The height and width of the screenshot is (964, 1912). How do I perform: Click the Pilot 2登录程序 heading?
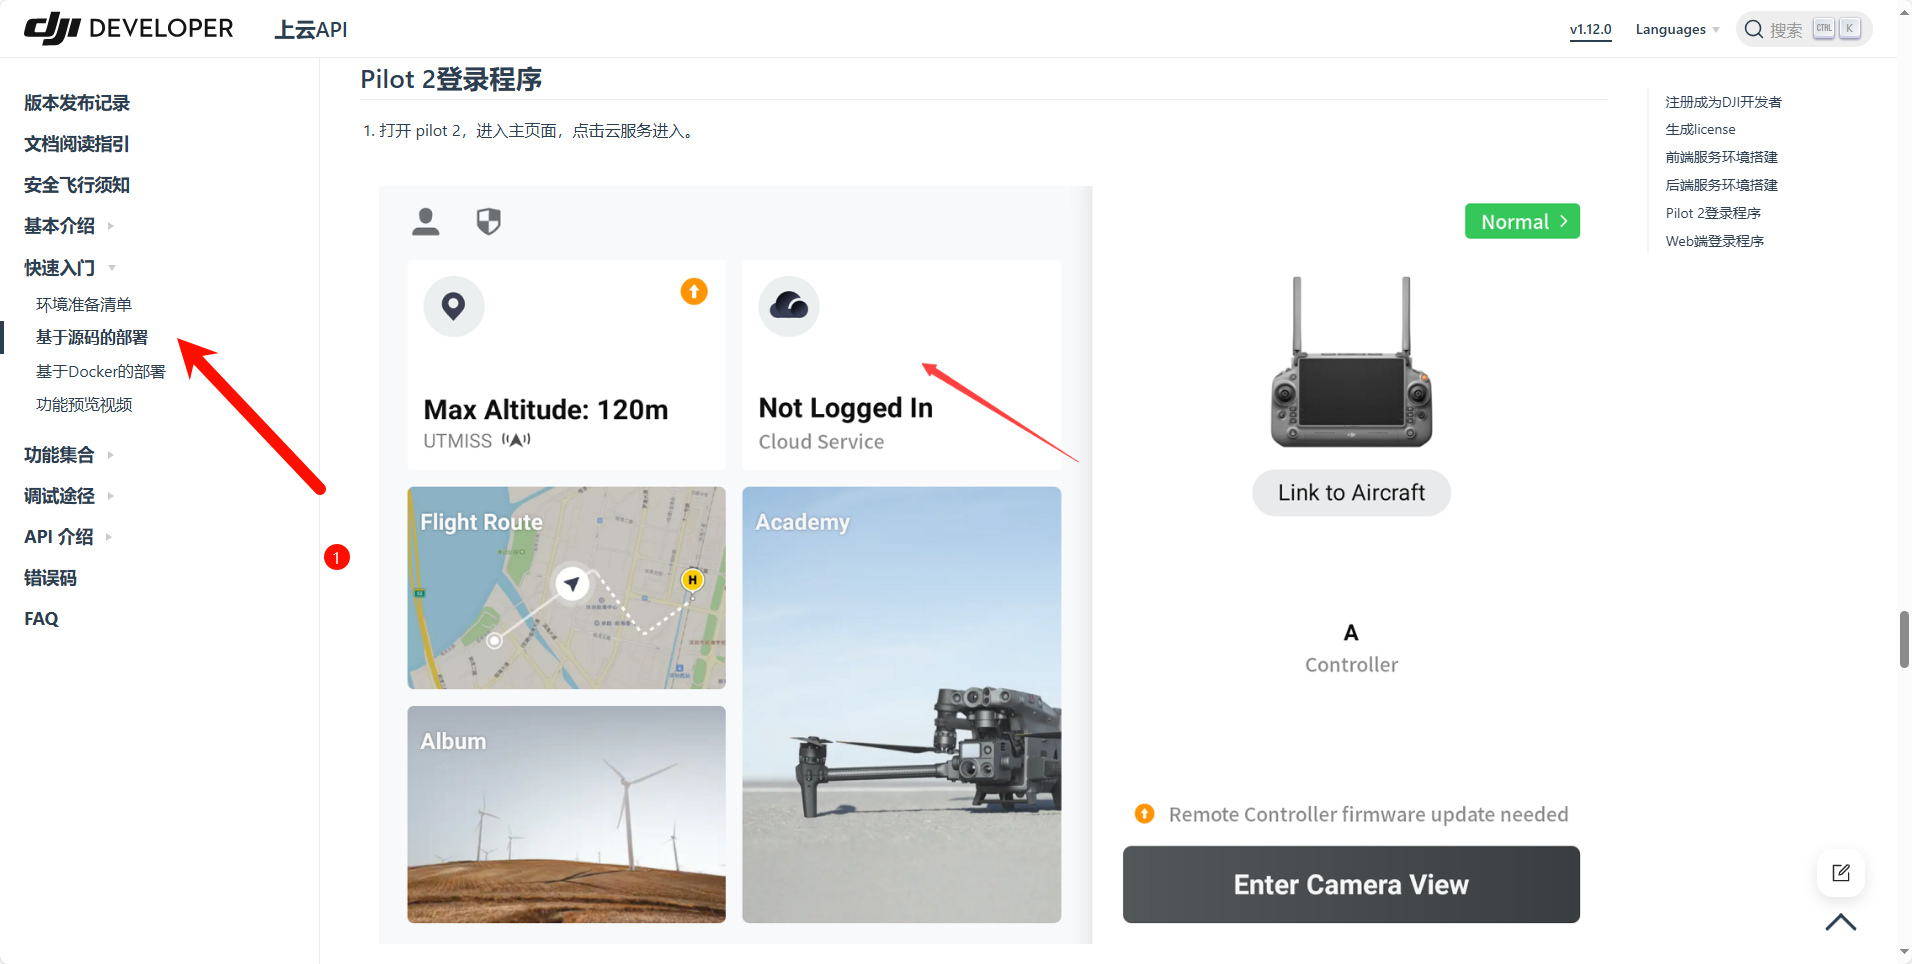coord(451,79)
